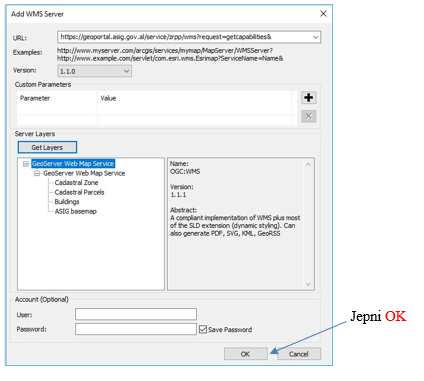Click the Get Layers button

pos(47,147)
